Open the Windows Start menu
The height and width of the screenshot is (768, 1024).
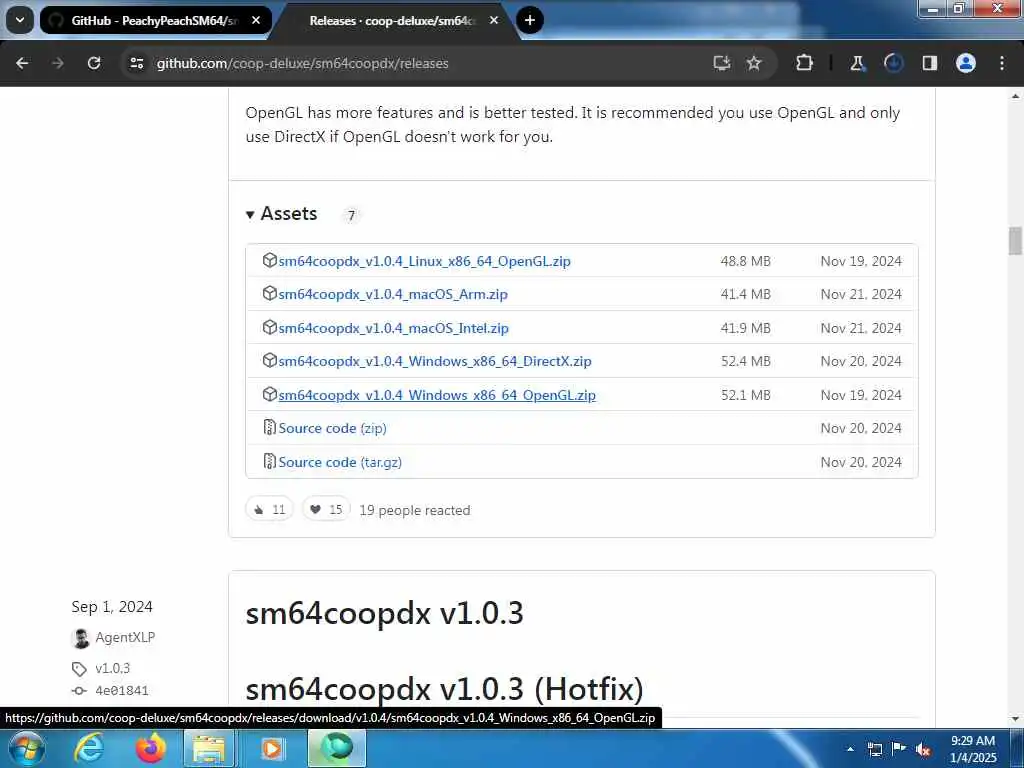pyautogui.click(x=27, y=748)
